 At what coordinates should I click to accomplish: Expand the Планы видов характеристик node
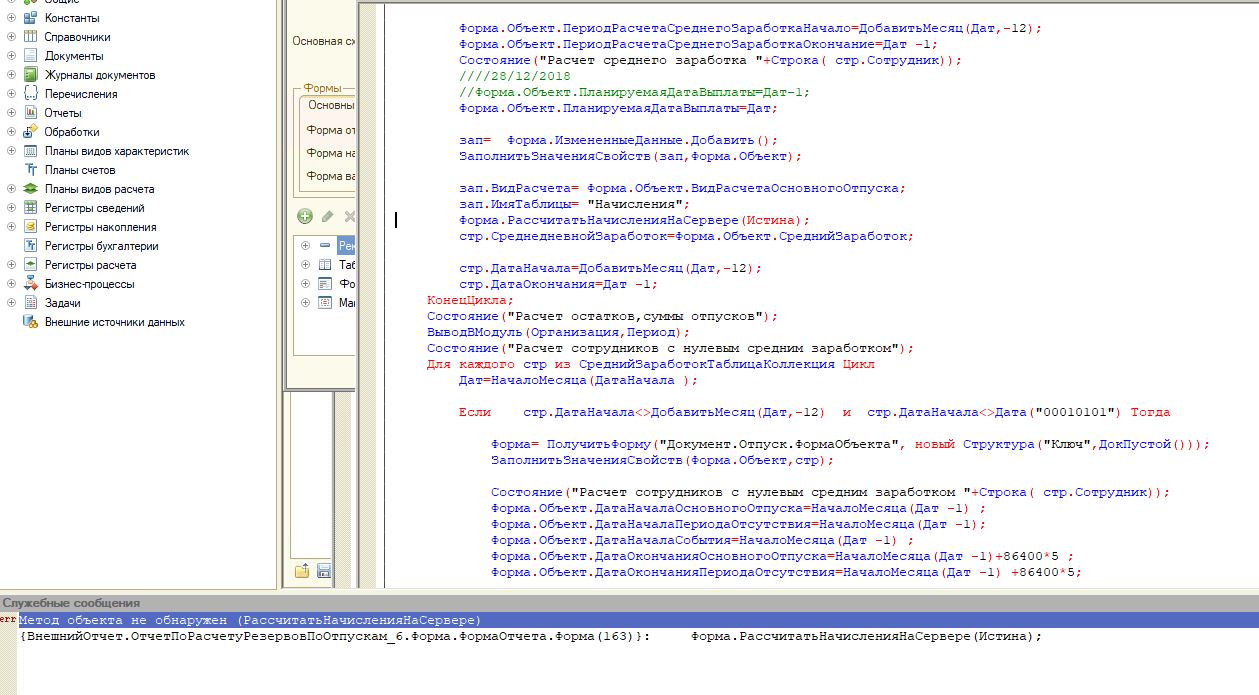tap(11, 151)
